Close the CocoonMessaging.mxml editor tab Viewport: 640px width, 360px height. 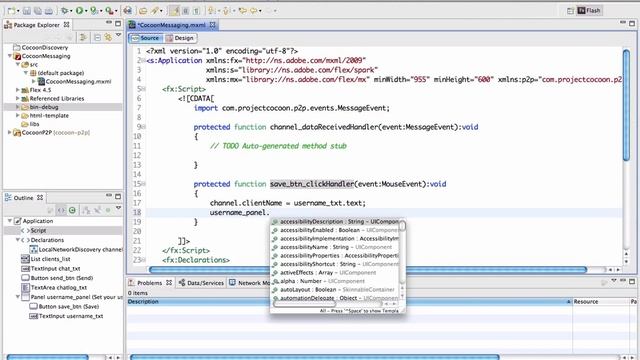[x=213, y=25]
